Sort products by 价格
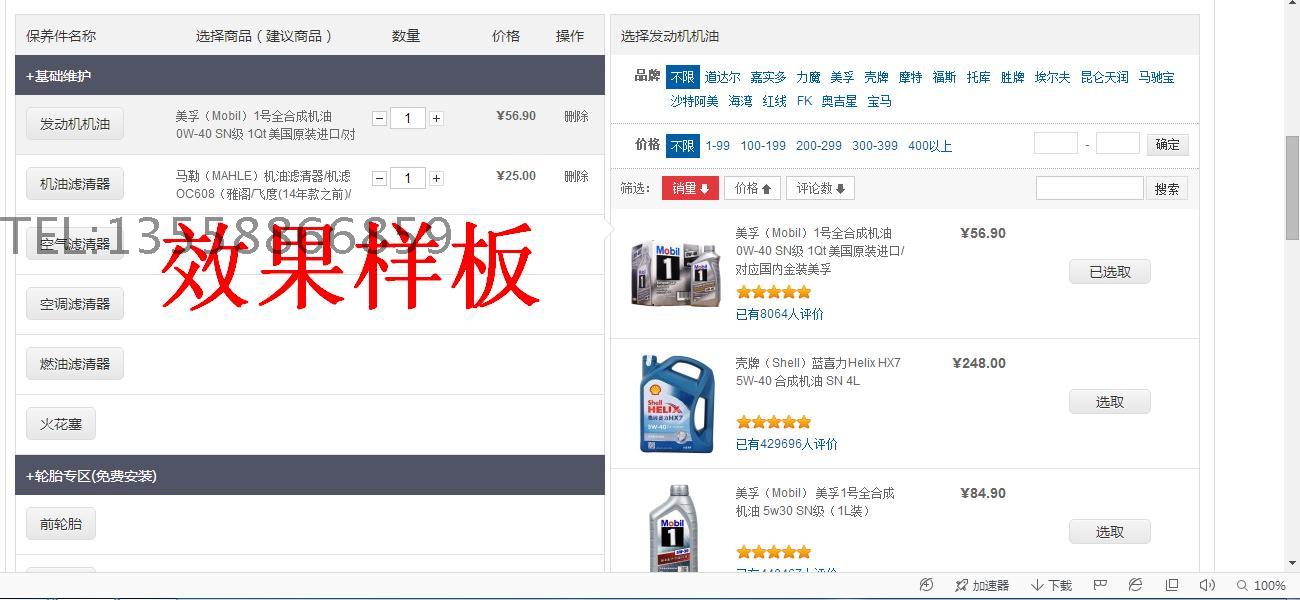 (x=753, y=188)
